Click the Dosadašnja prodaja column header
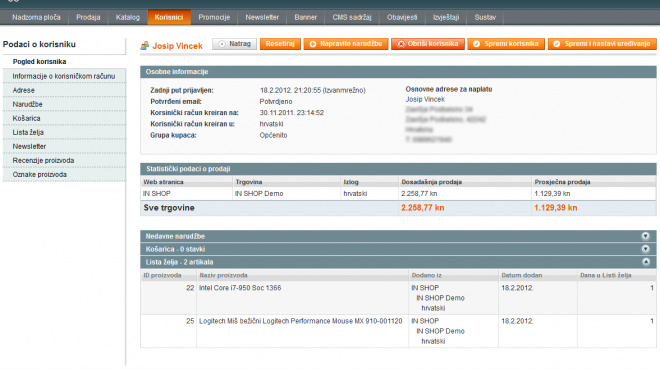The height and width of the screenshot is (370, 660). 465,182
